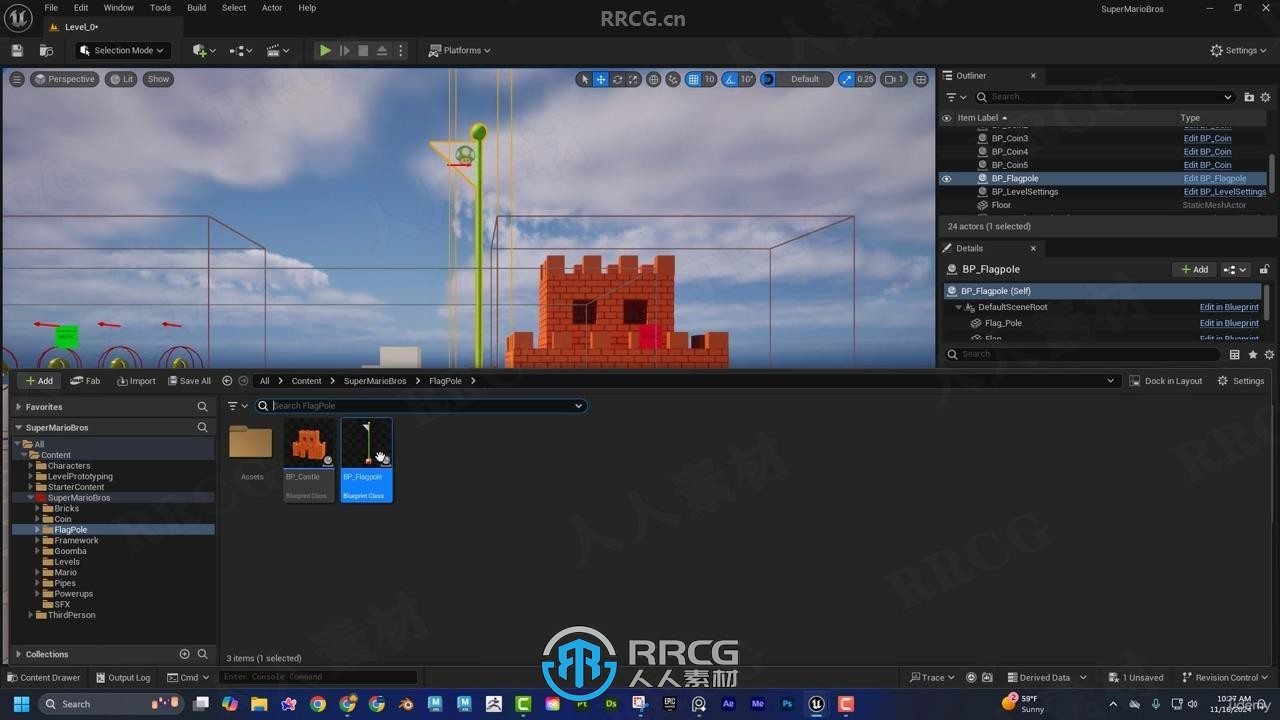
Task: Open the top-right Settings dropdown
Action: (x=1239, y=50)
